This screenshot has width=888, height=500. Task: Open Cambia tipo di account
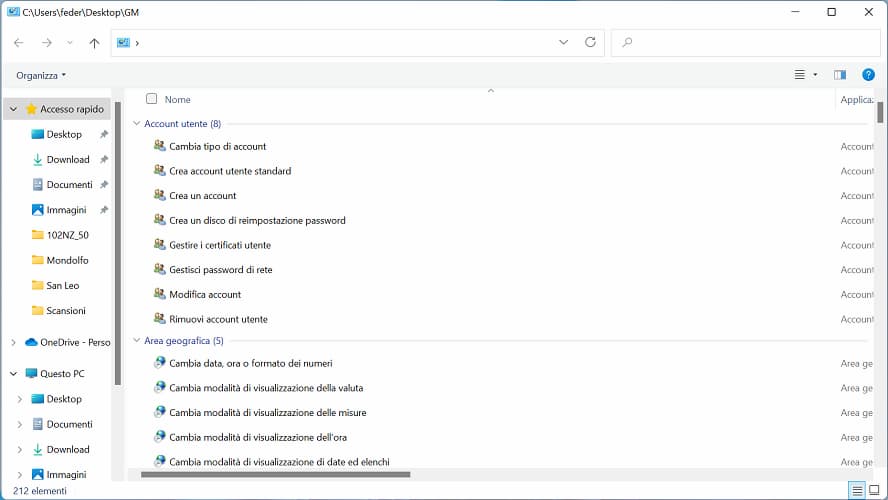217,146
